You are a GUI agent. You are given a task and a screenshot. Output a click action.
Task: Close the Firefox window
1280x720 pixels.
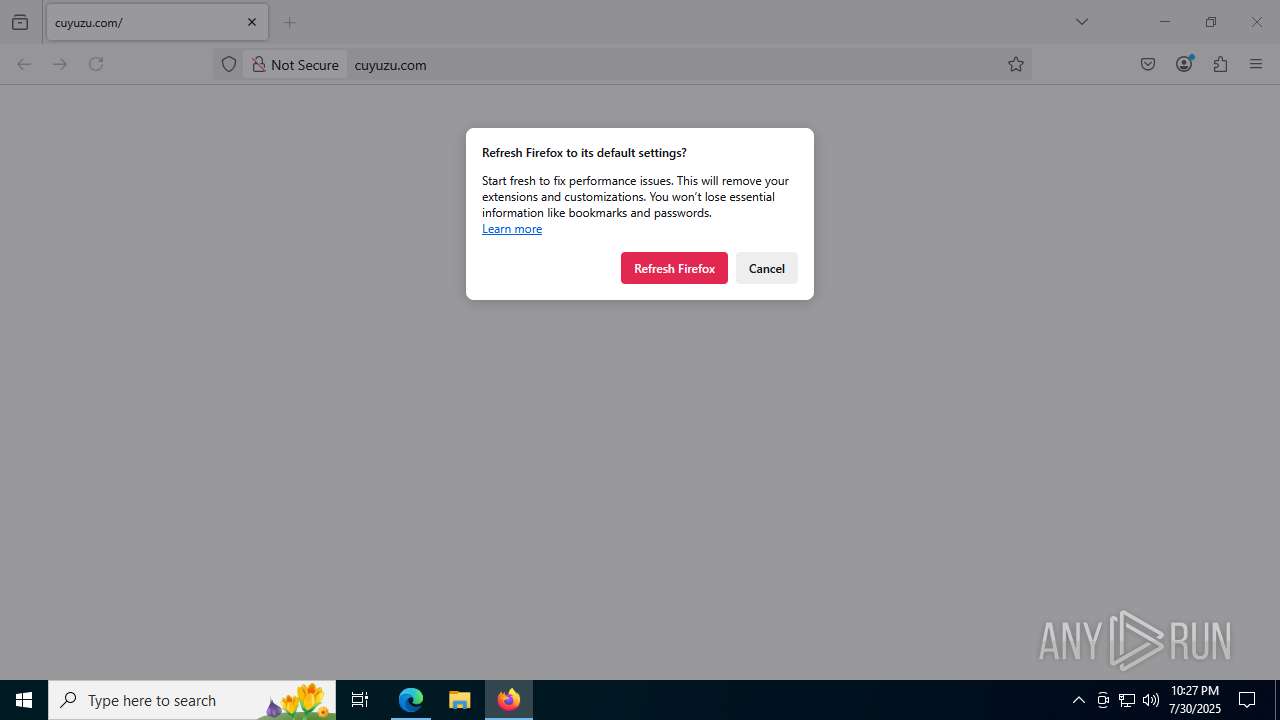[x=1256, y=22]
